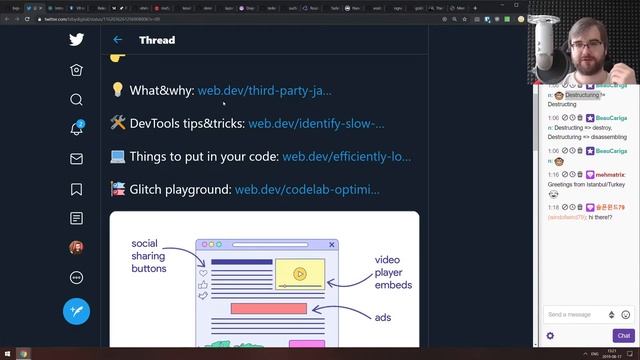Click the 'hi there!?' chat message text
This screenshot has width=640, height=360.
click(600, 217)
